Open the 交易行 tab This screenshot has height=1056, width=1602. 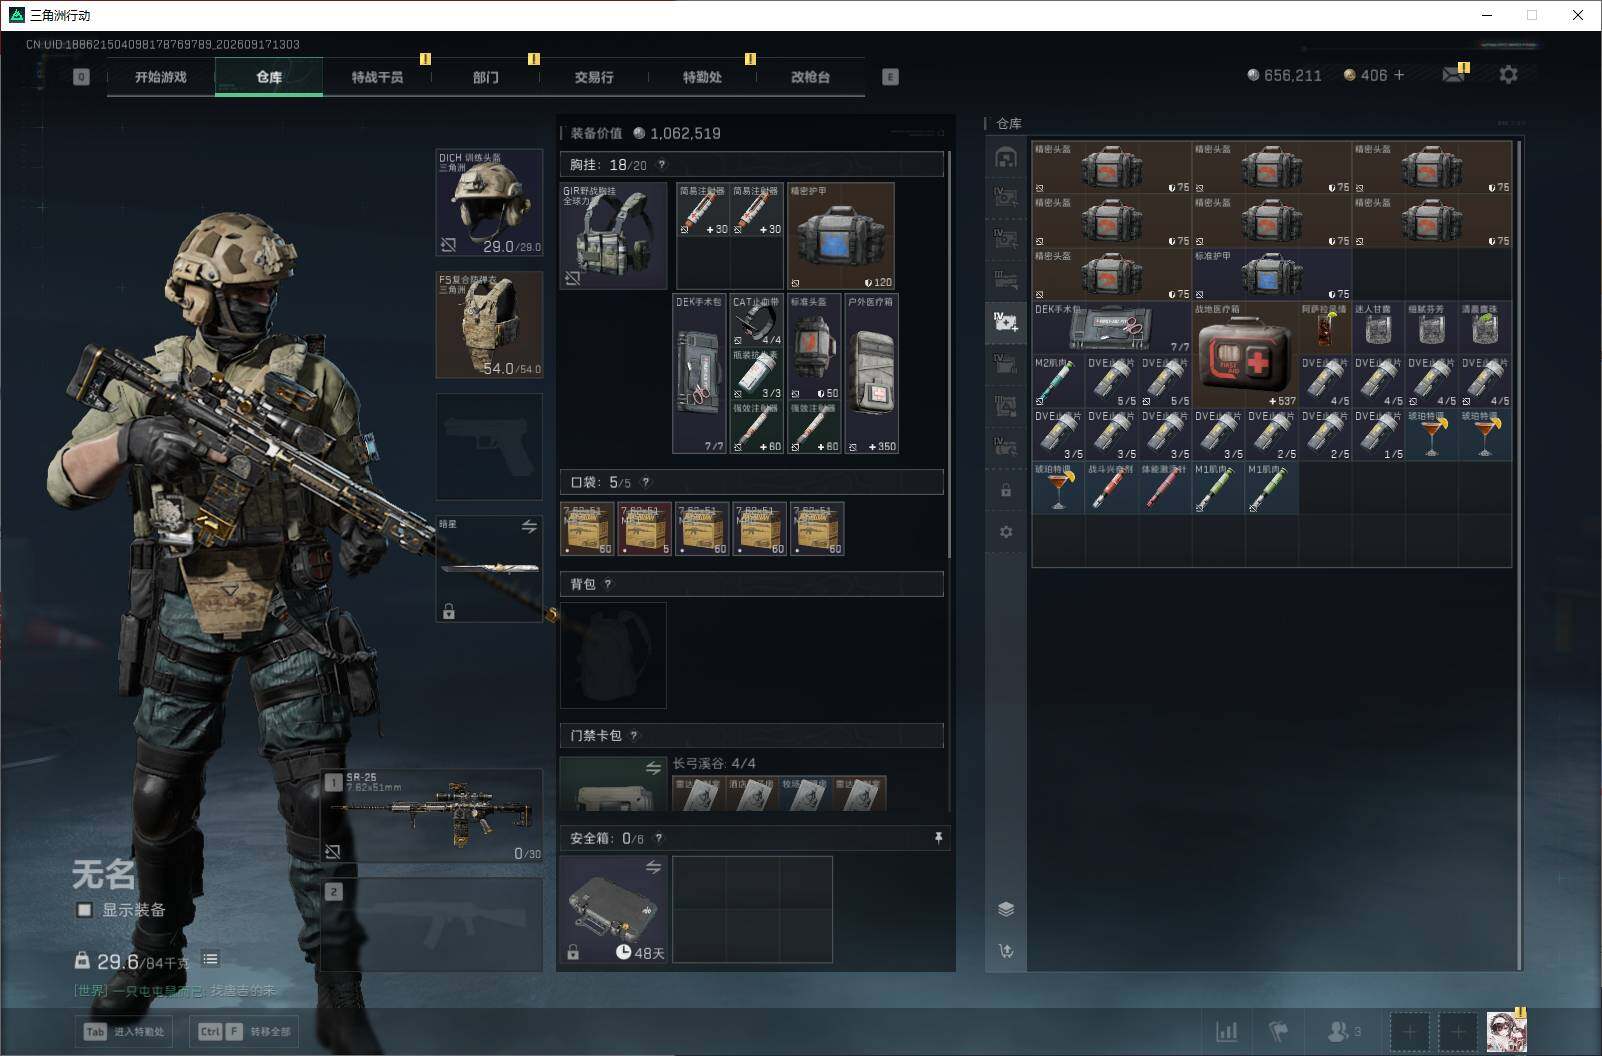point(594,77)
